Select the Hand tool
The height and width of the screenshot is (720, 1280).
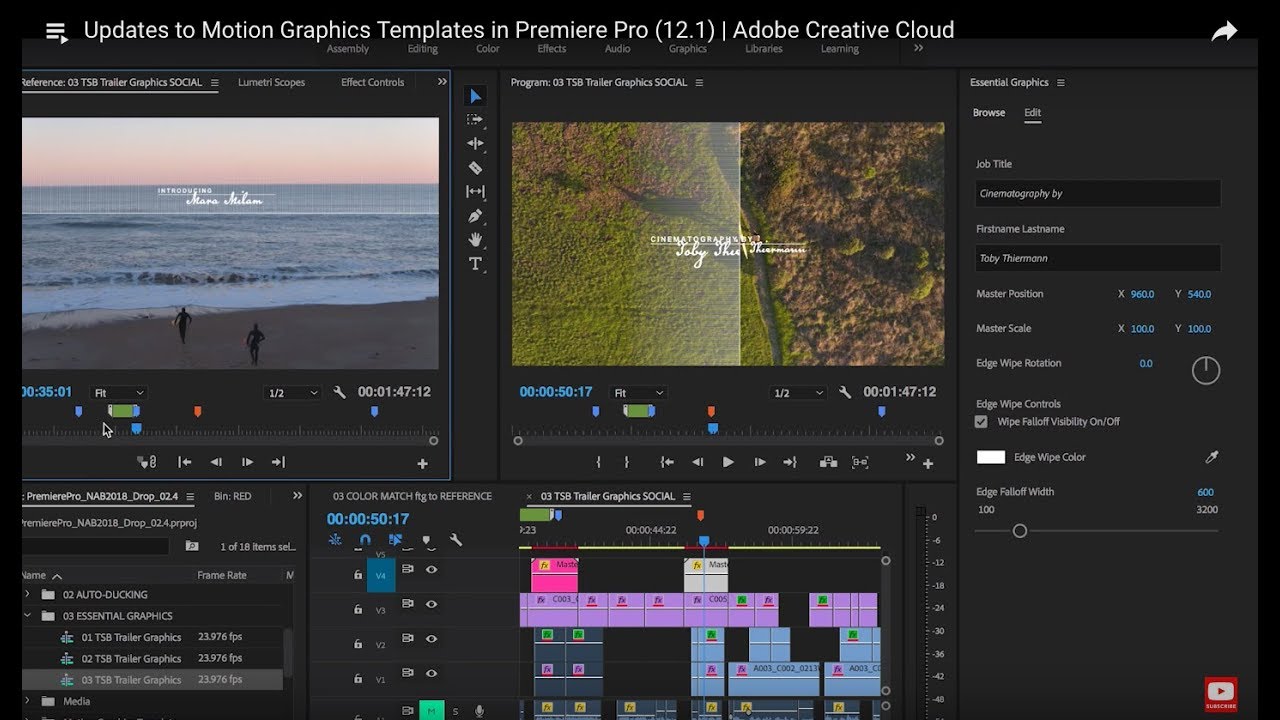tap(475, 240)
